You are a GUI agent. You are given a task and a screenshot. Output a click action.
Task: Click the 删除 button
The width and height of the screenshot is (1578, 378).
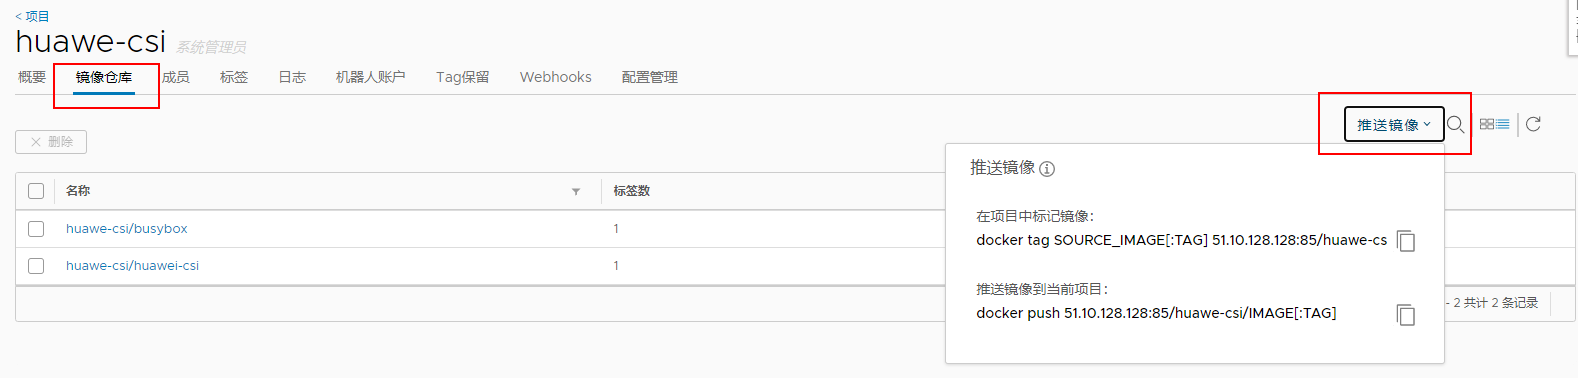click(51, 142)
